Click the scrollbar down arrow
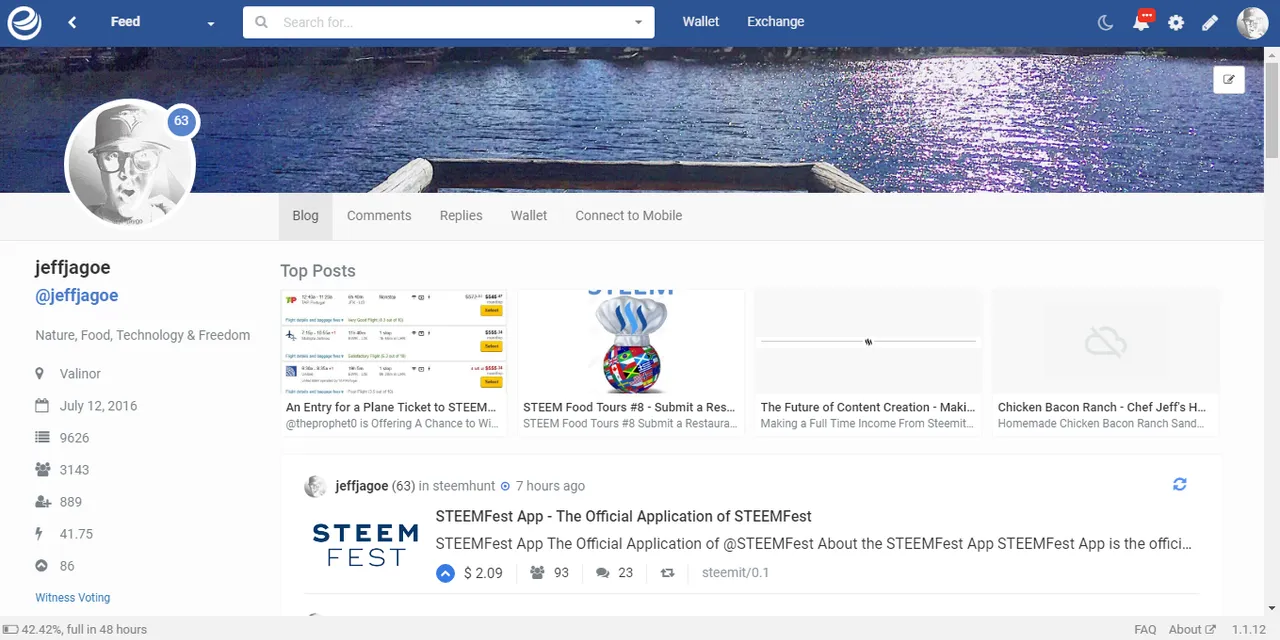The image size is (1280, 640). point(1272,608)
